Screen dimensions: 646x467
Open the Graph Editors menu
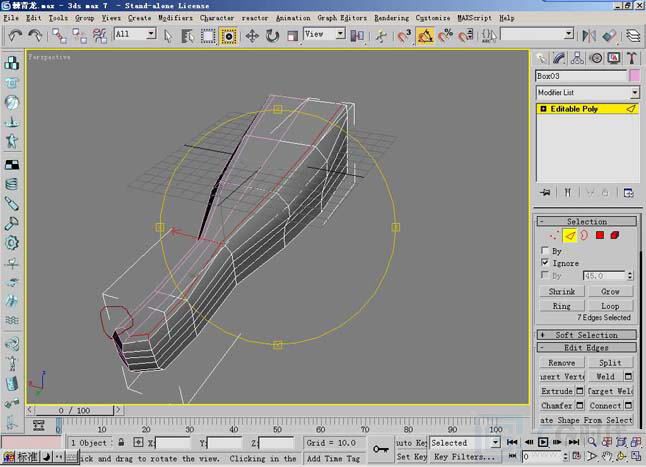tap(342, 18)
